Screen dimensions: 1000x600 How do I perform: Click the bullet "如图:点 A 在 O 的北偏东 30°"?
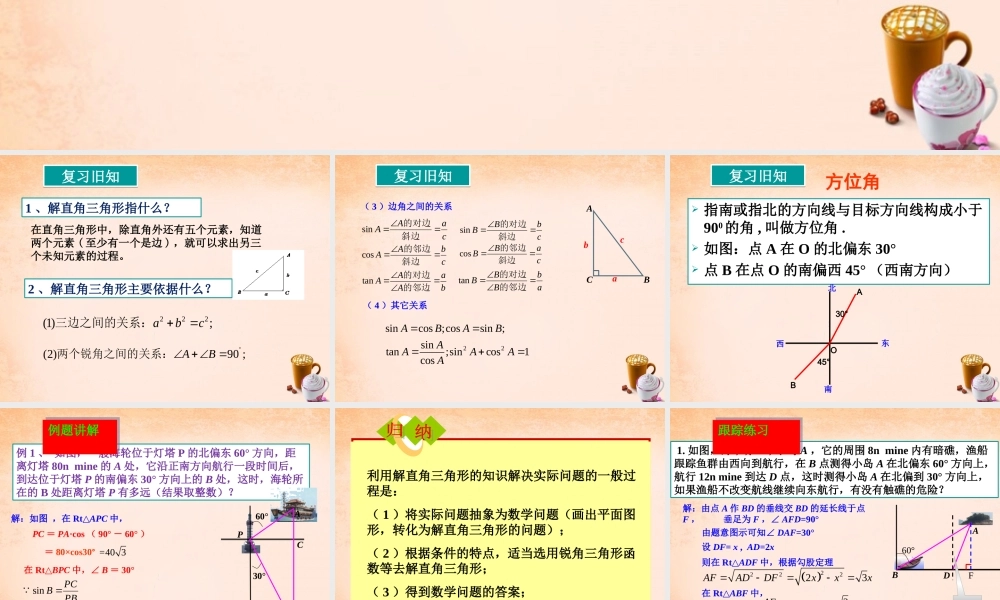pyautogui.click(x=800, y=249)
